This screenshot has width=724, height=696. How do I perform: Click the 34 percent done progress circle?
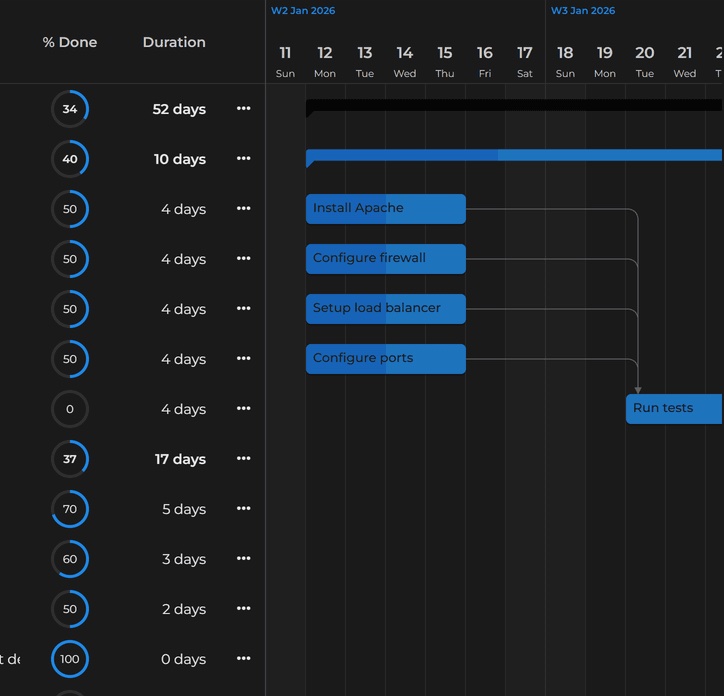[70, 109]
